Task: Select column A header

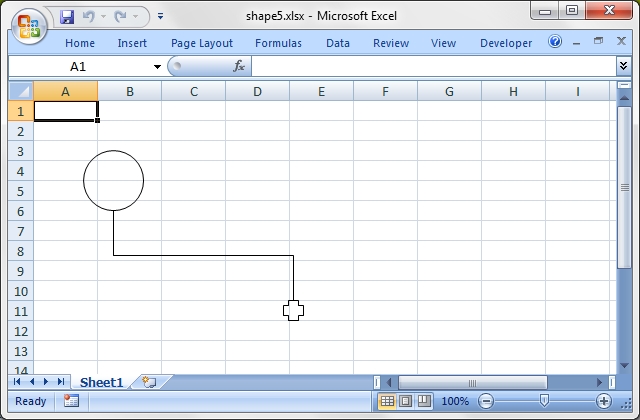Action: pyautogui.click(x=65, y=91)
